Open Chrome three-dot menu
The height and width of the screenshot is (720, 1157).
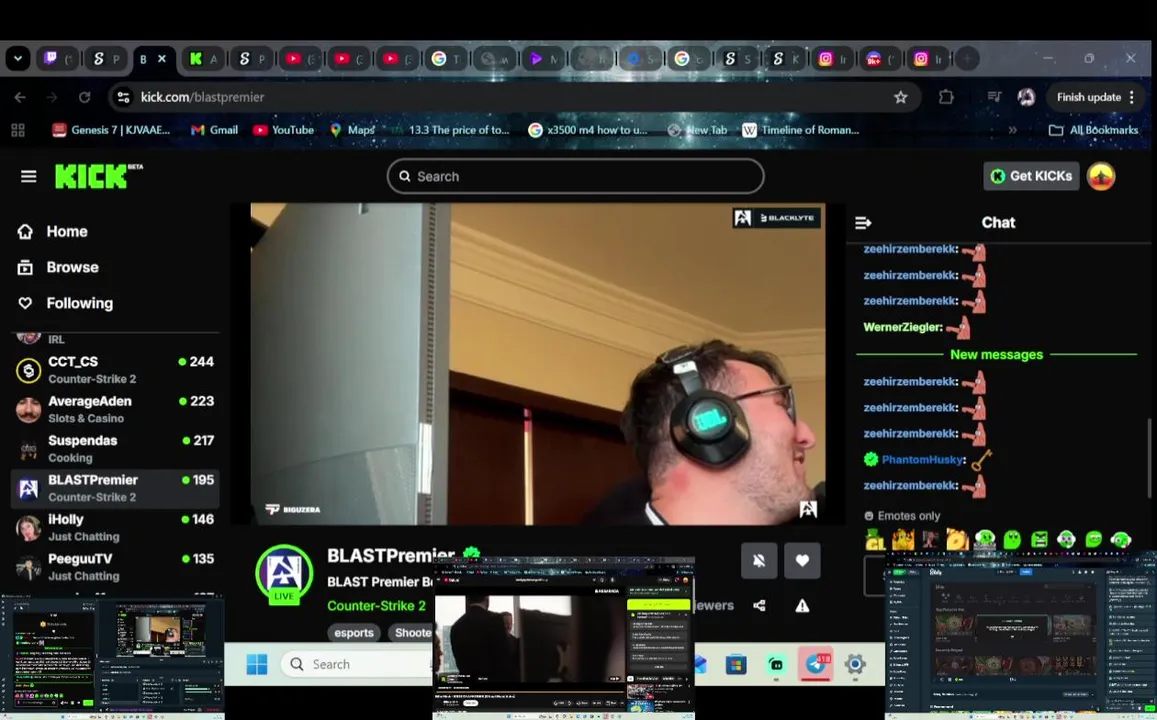pyautogui.click(x=1132, y=97)
